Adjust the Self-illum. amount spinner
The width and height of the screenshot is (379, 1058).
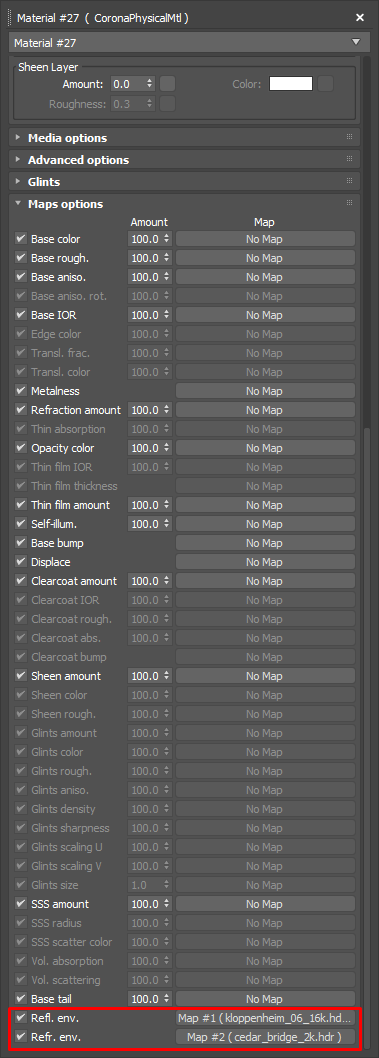click(167, 524)
